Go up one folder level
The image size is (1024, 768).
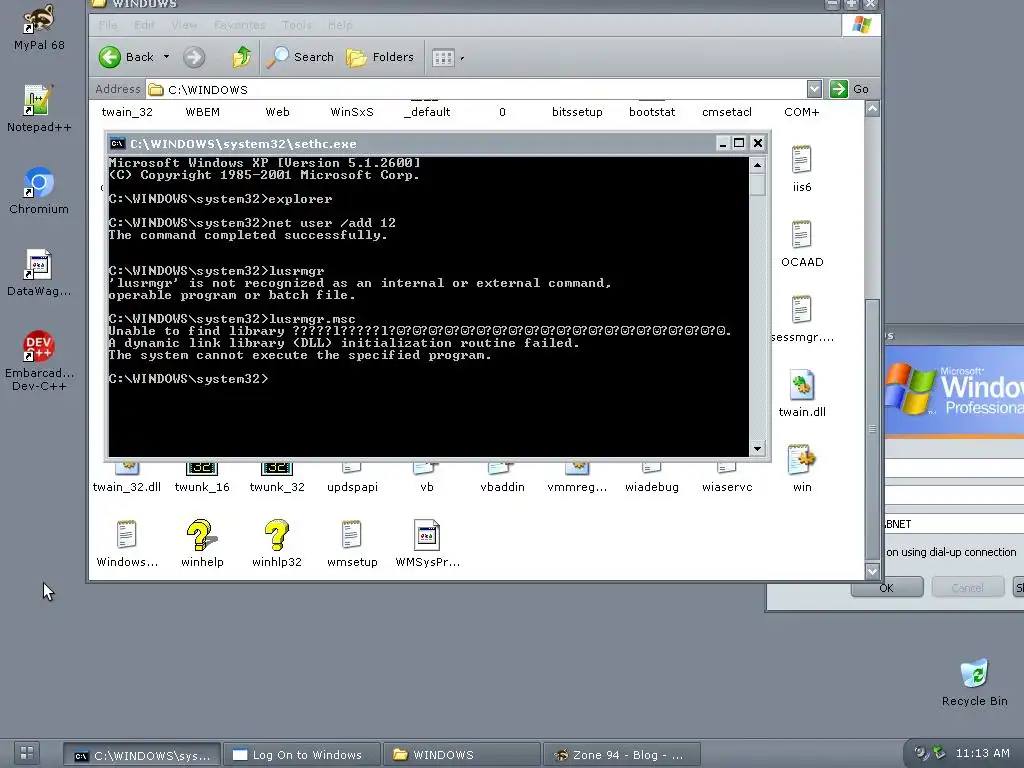(242, 57)
